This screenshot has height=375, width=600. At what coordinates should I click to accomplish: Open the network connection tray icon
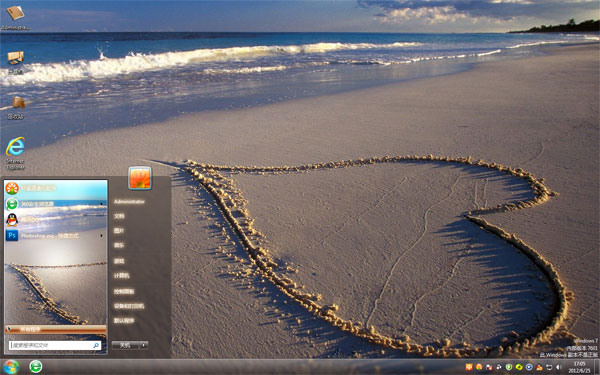tap(549, 367)
